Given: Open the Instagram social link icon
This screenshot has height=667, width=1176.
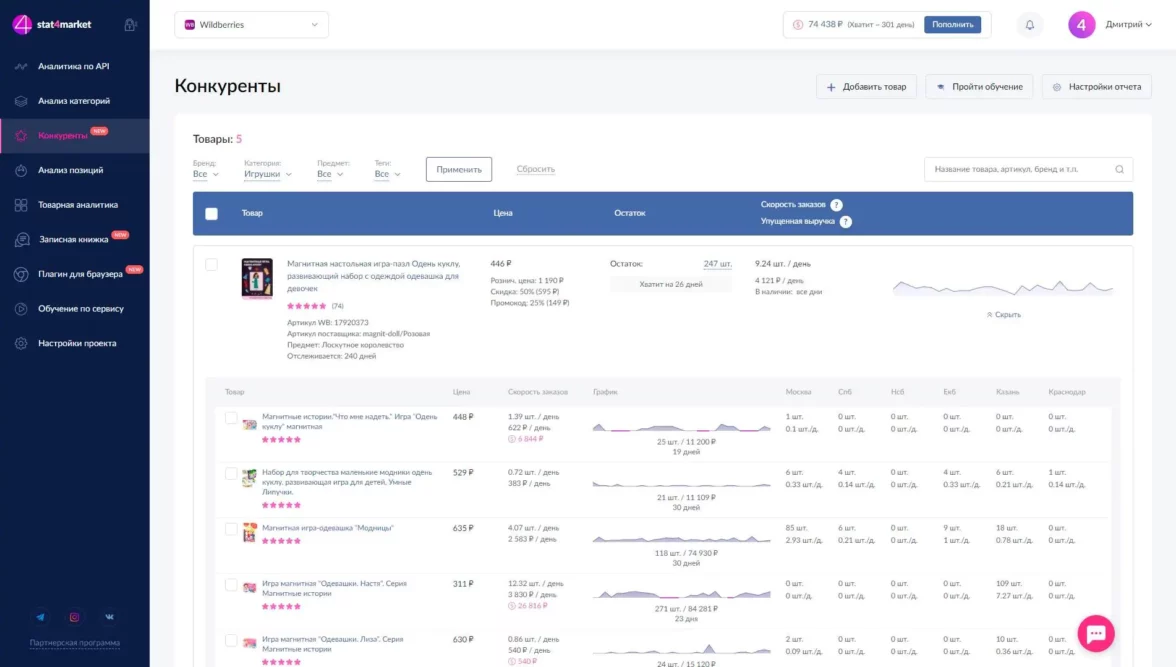Looking at the screenshot, I should tap(74, 617).
